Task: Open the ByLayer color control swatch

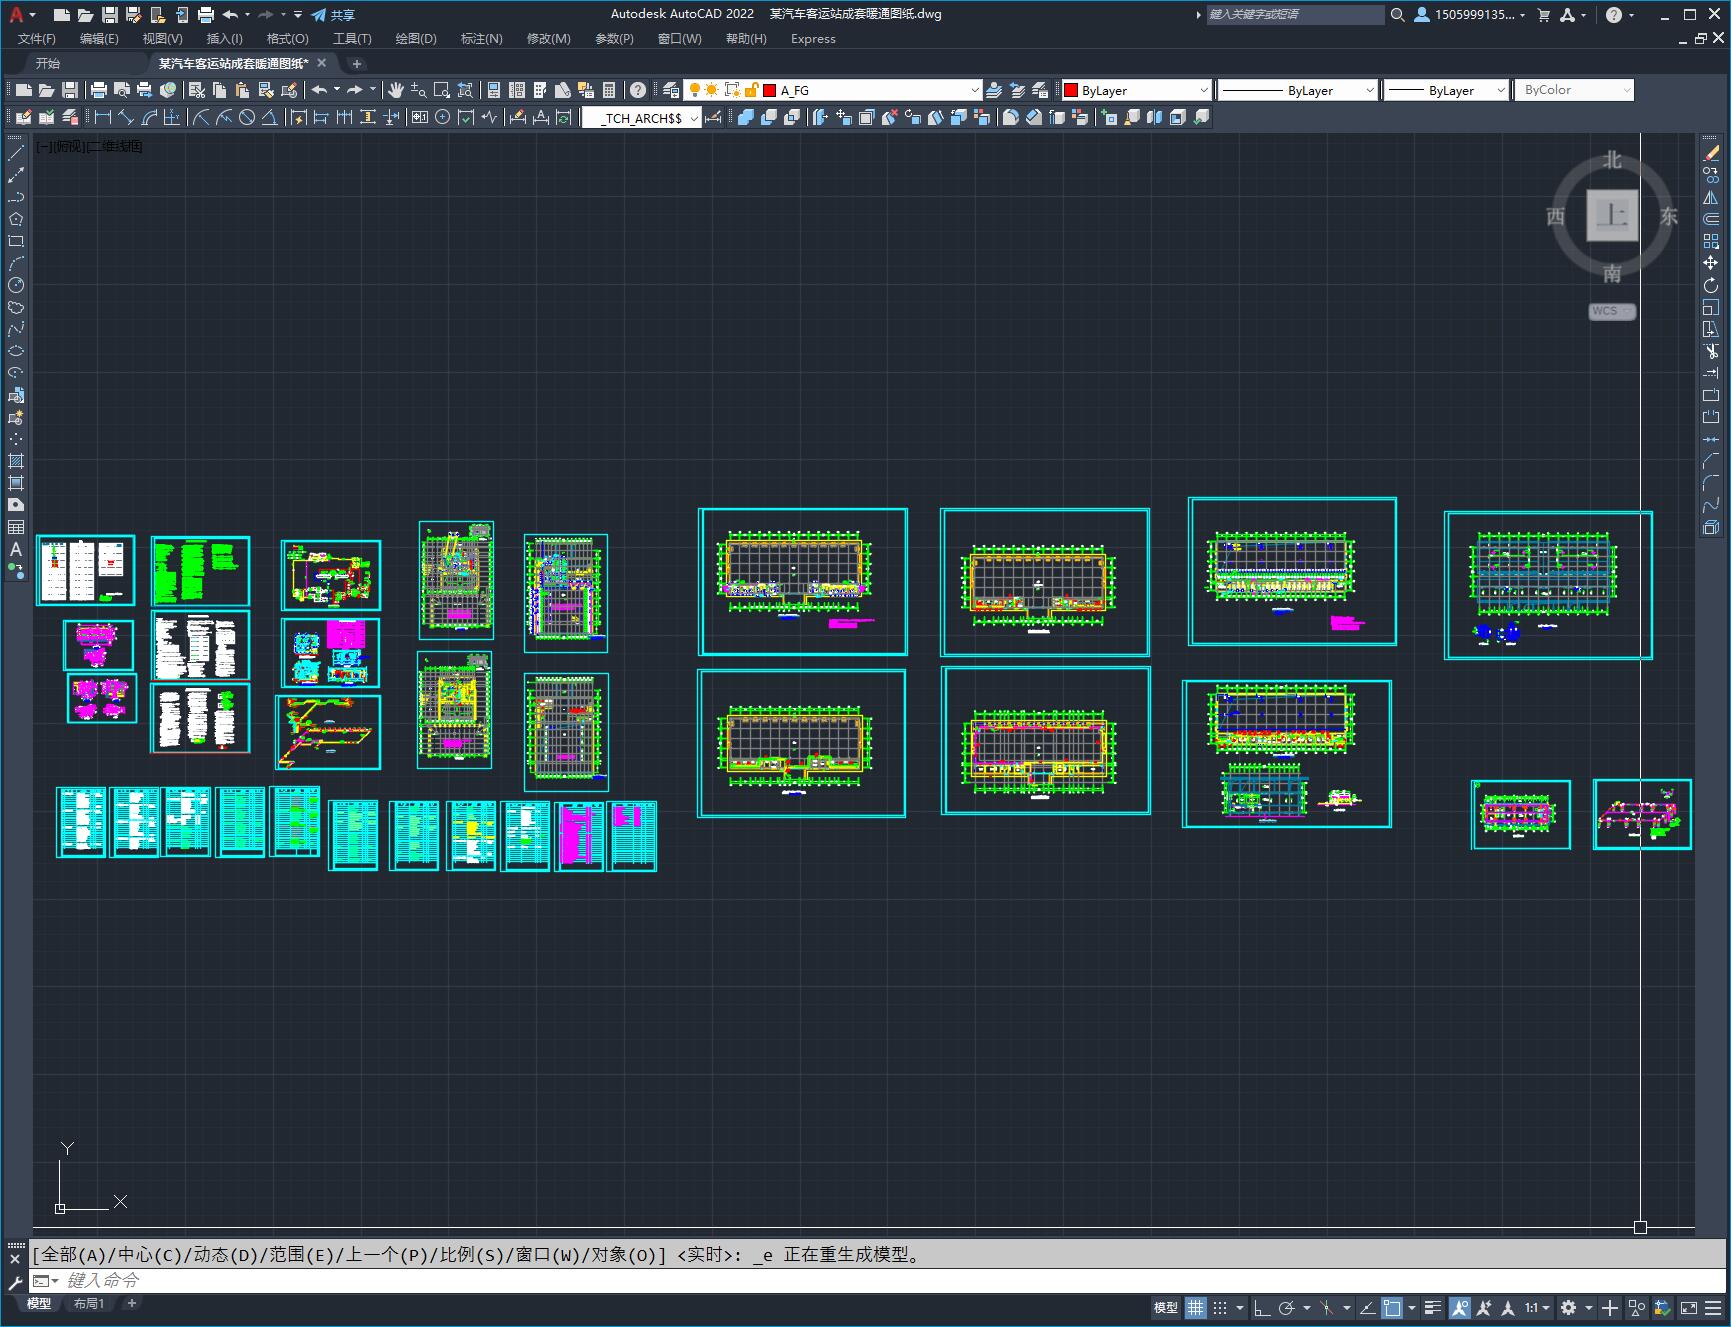Action: (1136, 90)
